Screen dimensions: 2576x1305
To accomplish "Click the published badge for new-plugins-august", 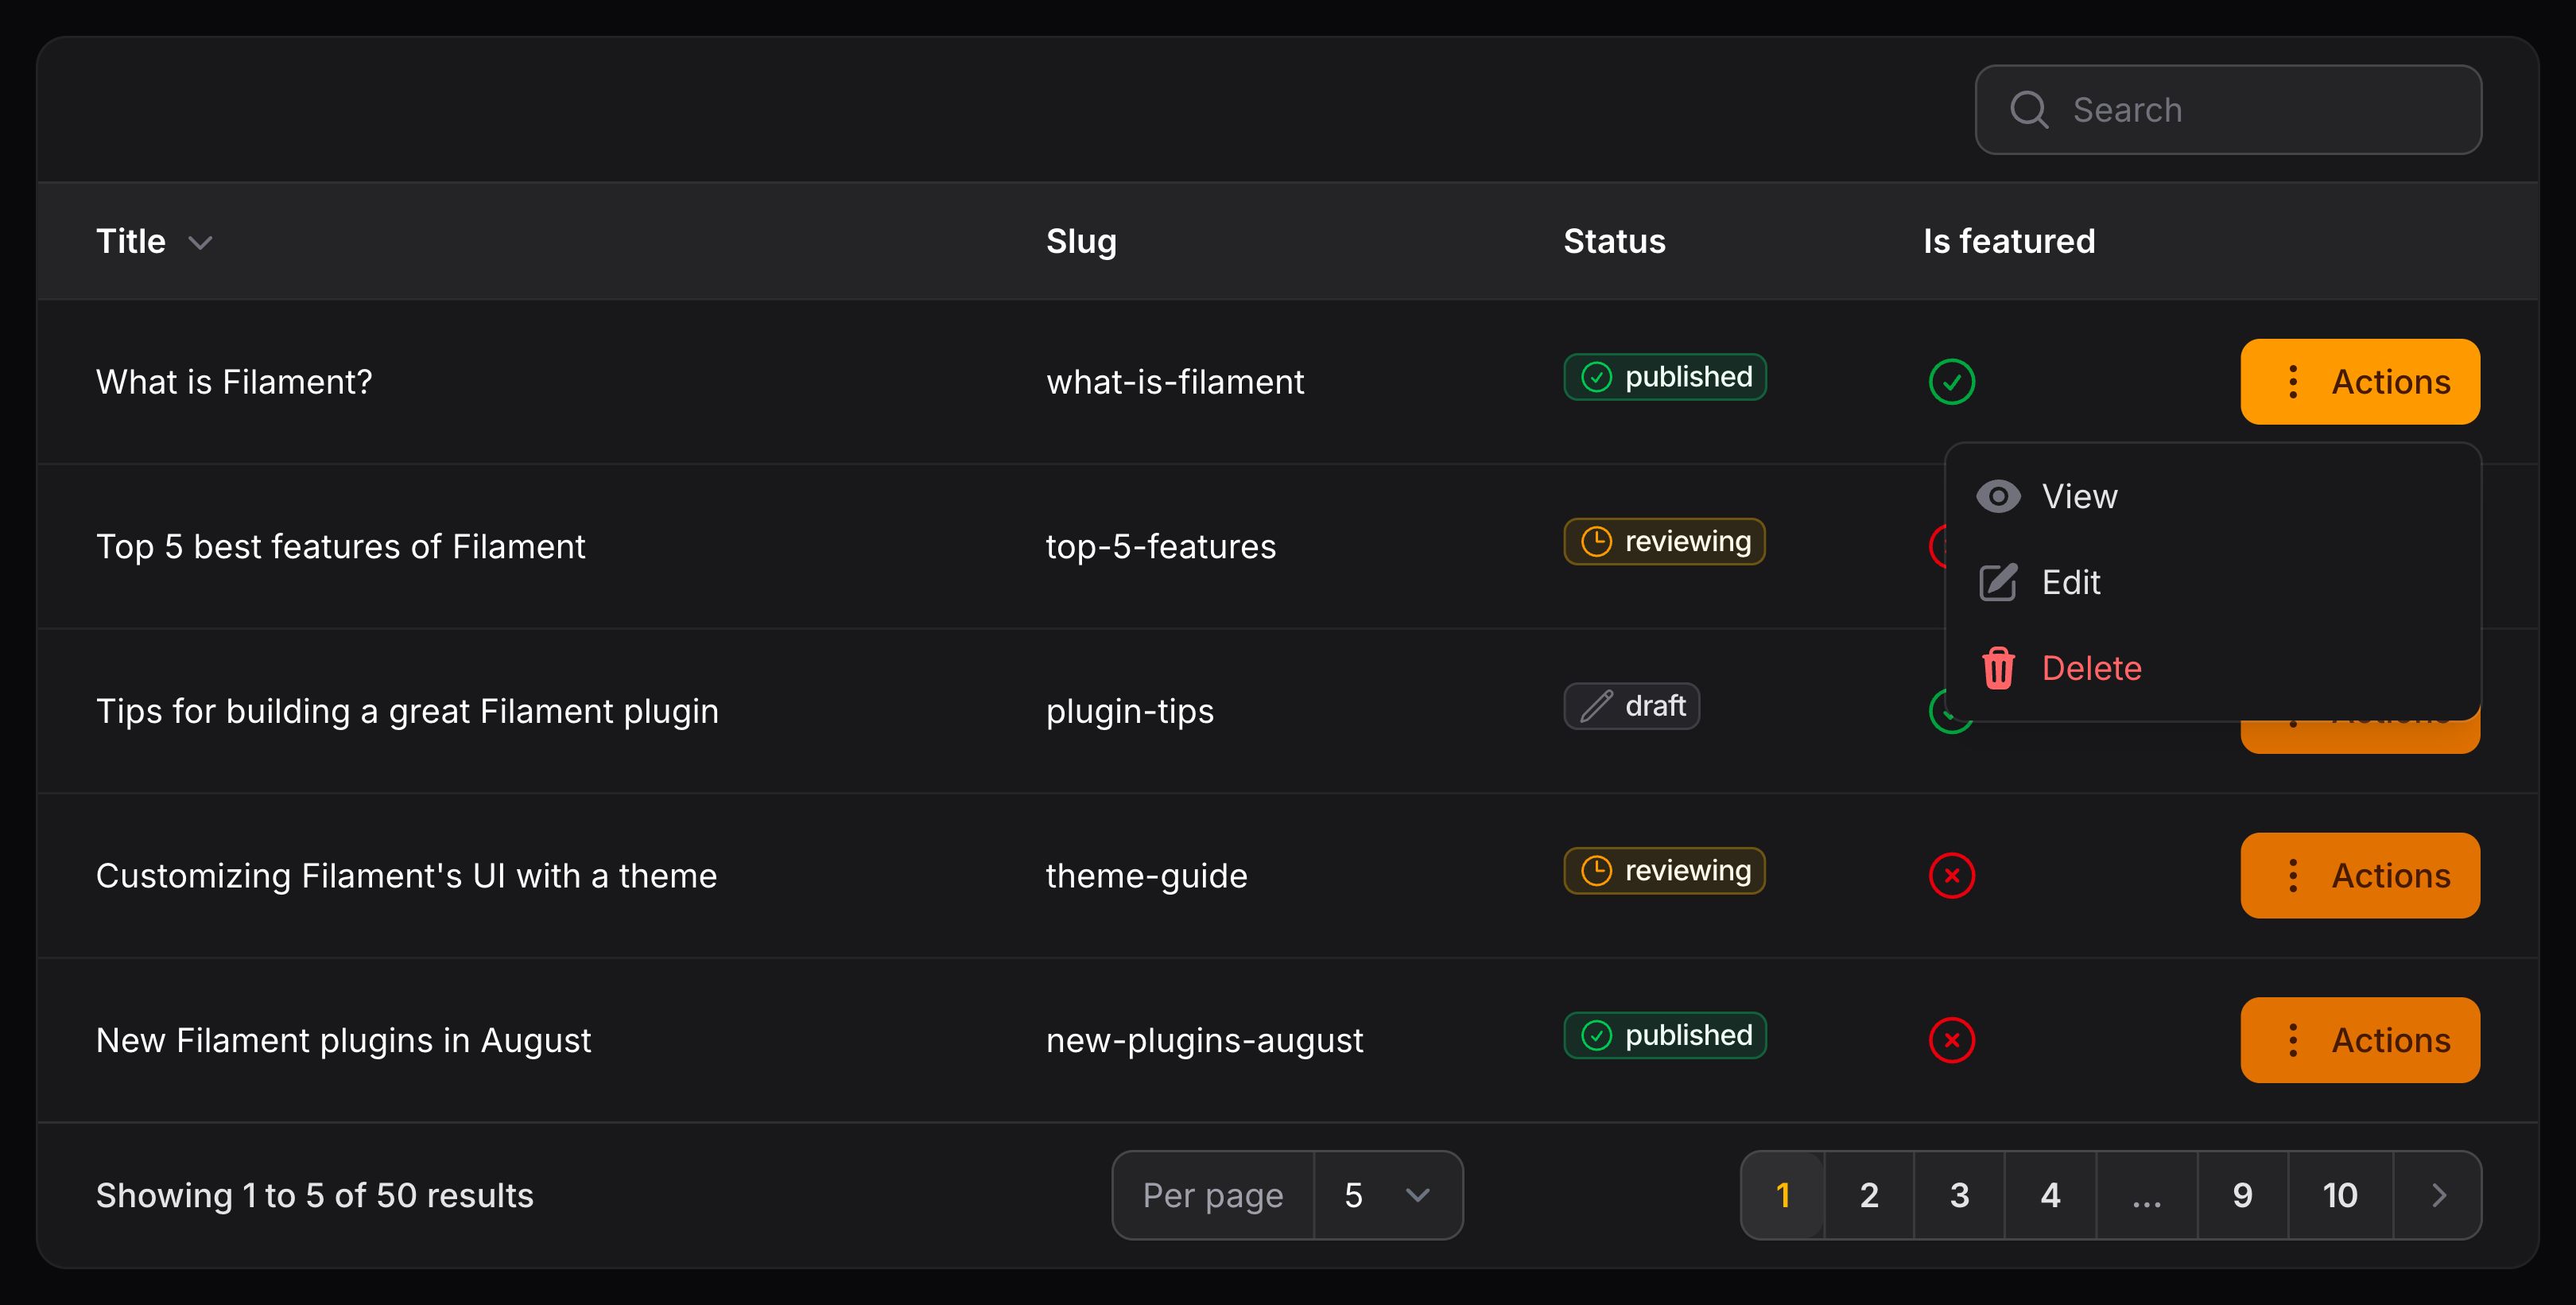I will point(1665,1035).
